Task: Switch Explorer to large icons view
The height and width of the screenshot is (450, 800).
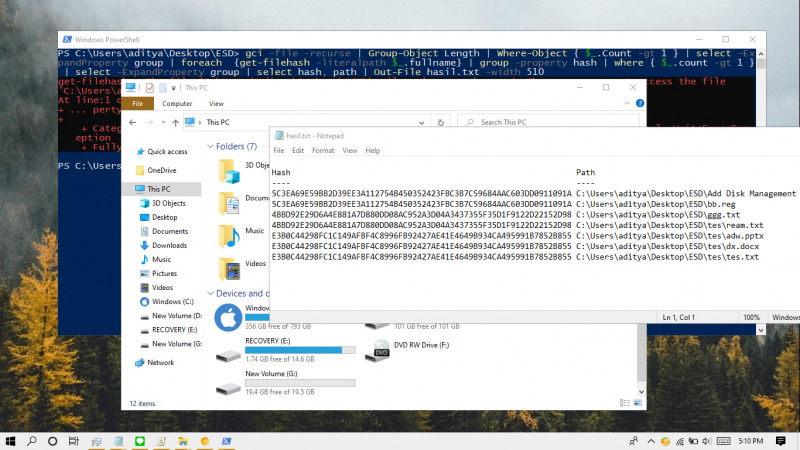Action: [x=638, y=403]
